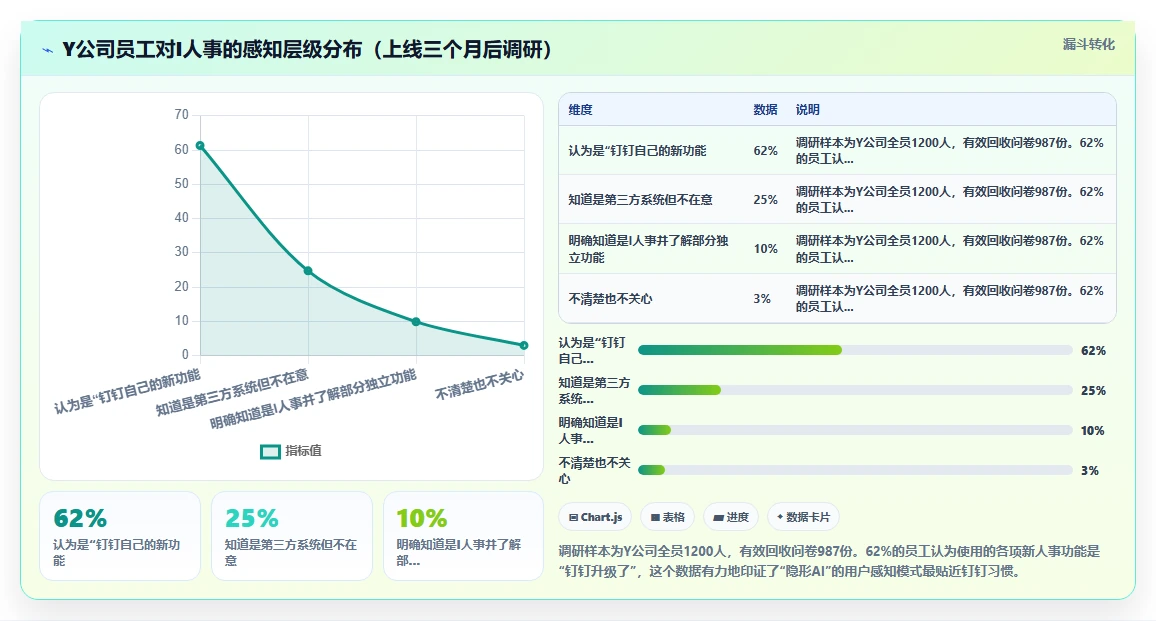Click the 10% chart data point

[x=416, y=322]
